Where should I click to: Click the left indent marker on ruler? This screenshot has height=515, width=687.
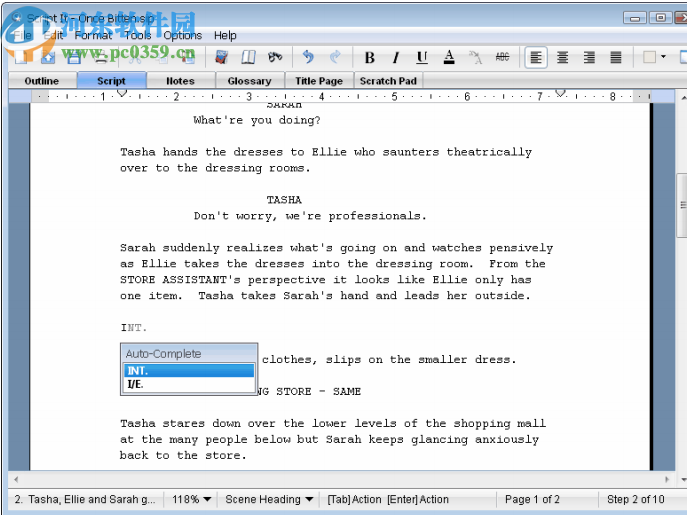(x=122, y=93)
